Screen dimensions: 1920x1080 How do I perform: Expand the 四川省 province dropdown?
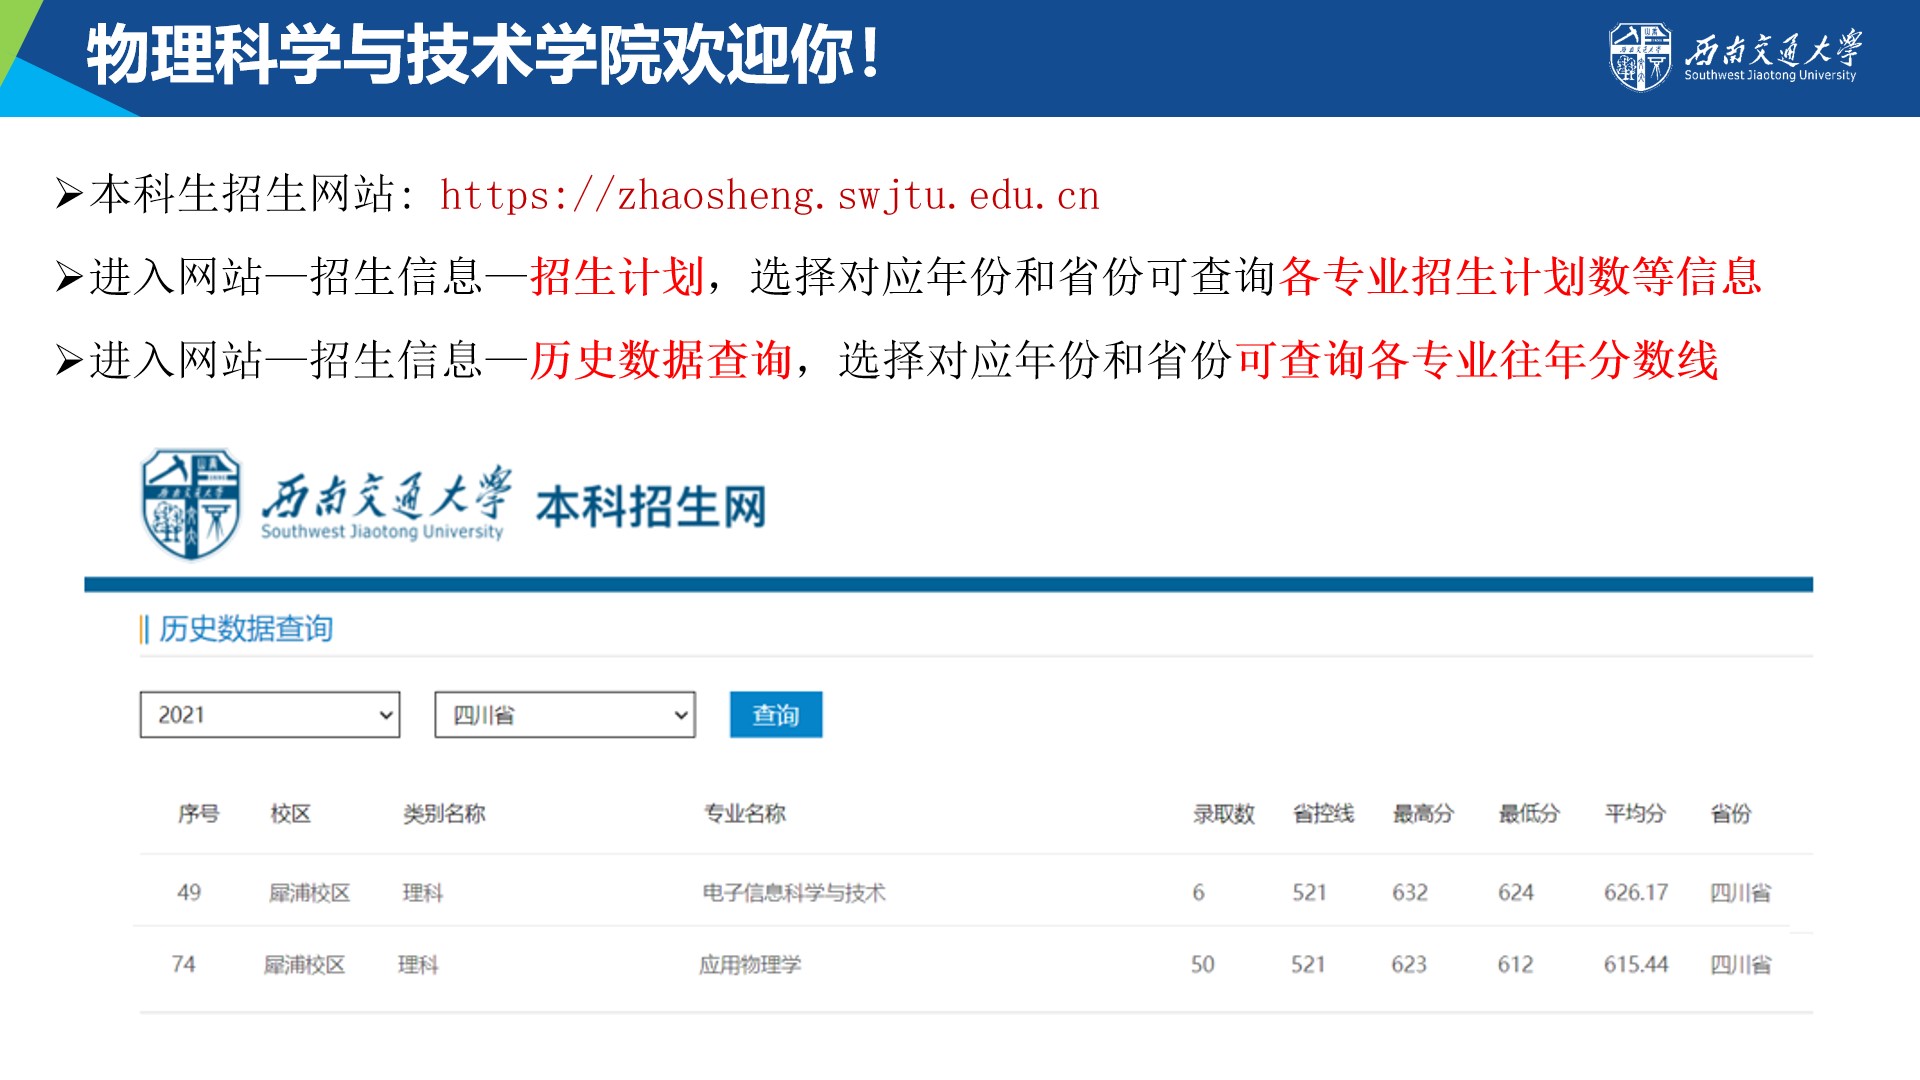[x=564, y=715]
